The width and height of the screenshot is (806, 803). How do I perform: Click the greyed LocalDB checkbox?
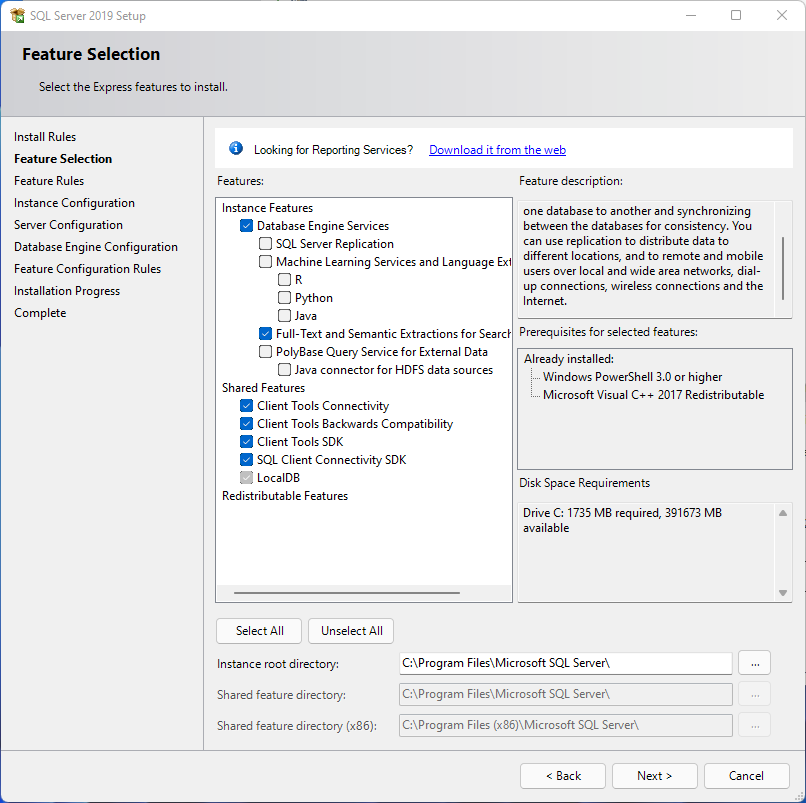click(246, 478)
